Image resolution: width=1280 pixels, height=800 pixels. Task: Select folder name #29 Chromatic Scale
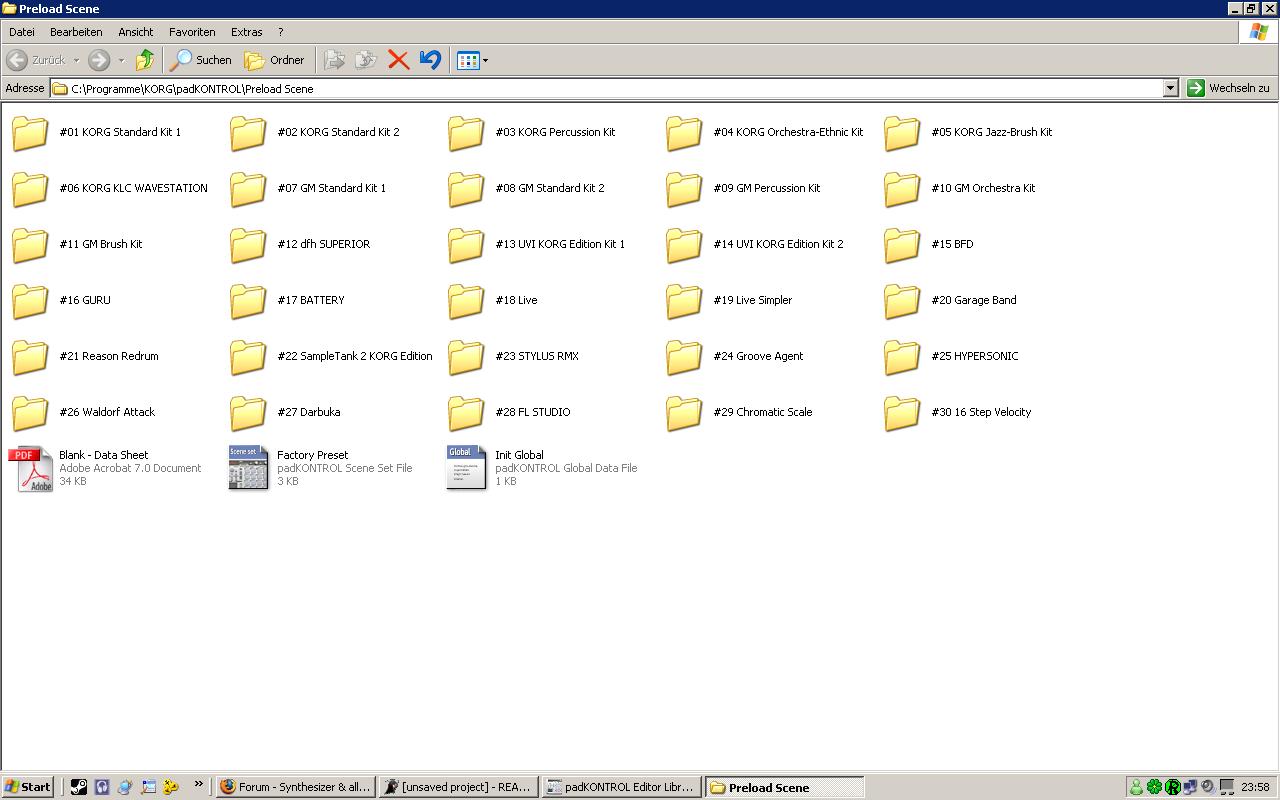point(763,412)
